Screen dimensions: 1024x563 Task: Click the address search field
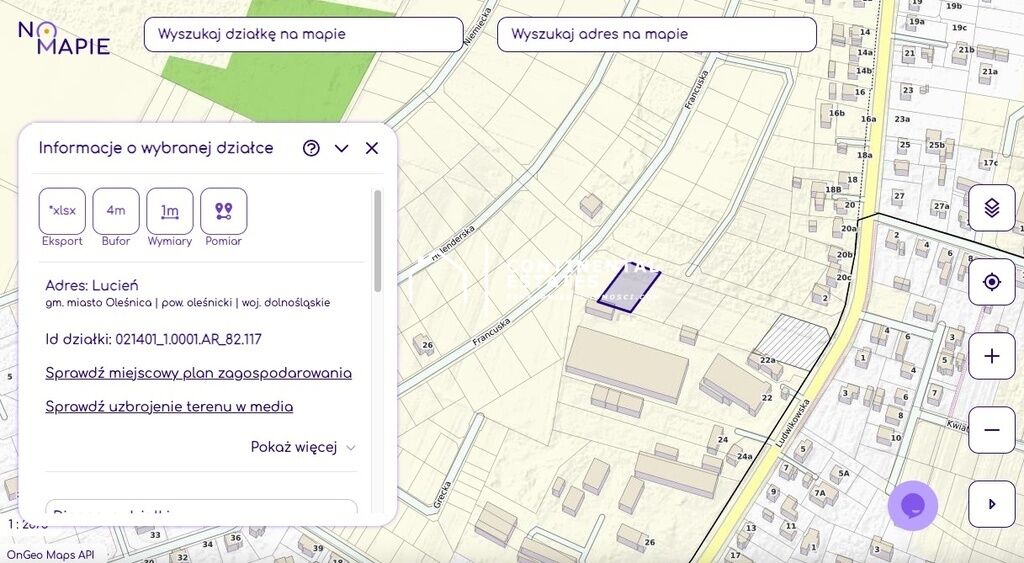[656, 34]
